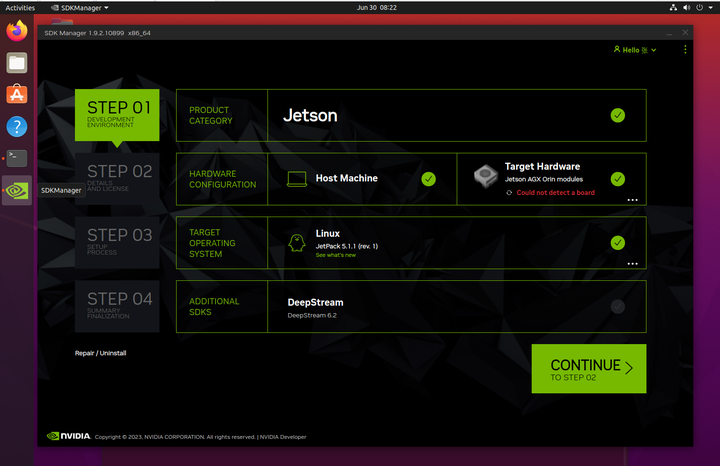Image resolution: width=720 pixels, height=466 pixels.
Task: Click the HARDWARE CONFIGURATION label
Action: pos(223,179)
